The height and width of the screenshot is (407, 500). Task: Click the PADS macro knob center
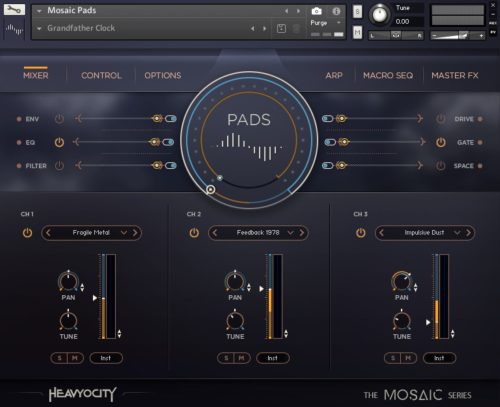[249, 139]
